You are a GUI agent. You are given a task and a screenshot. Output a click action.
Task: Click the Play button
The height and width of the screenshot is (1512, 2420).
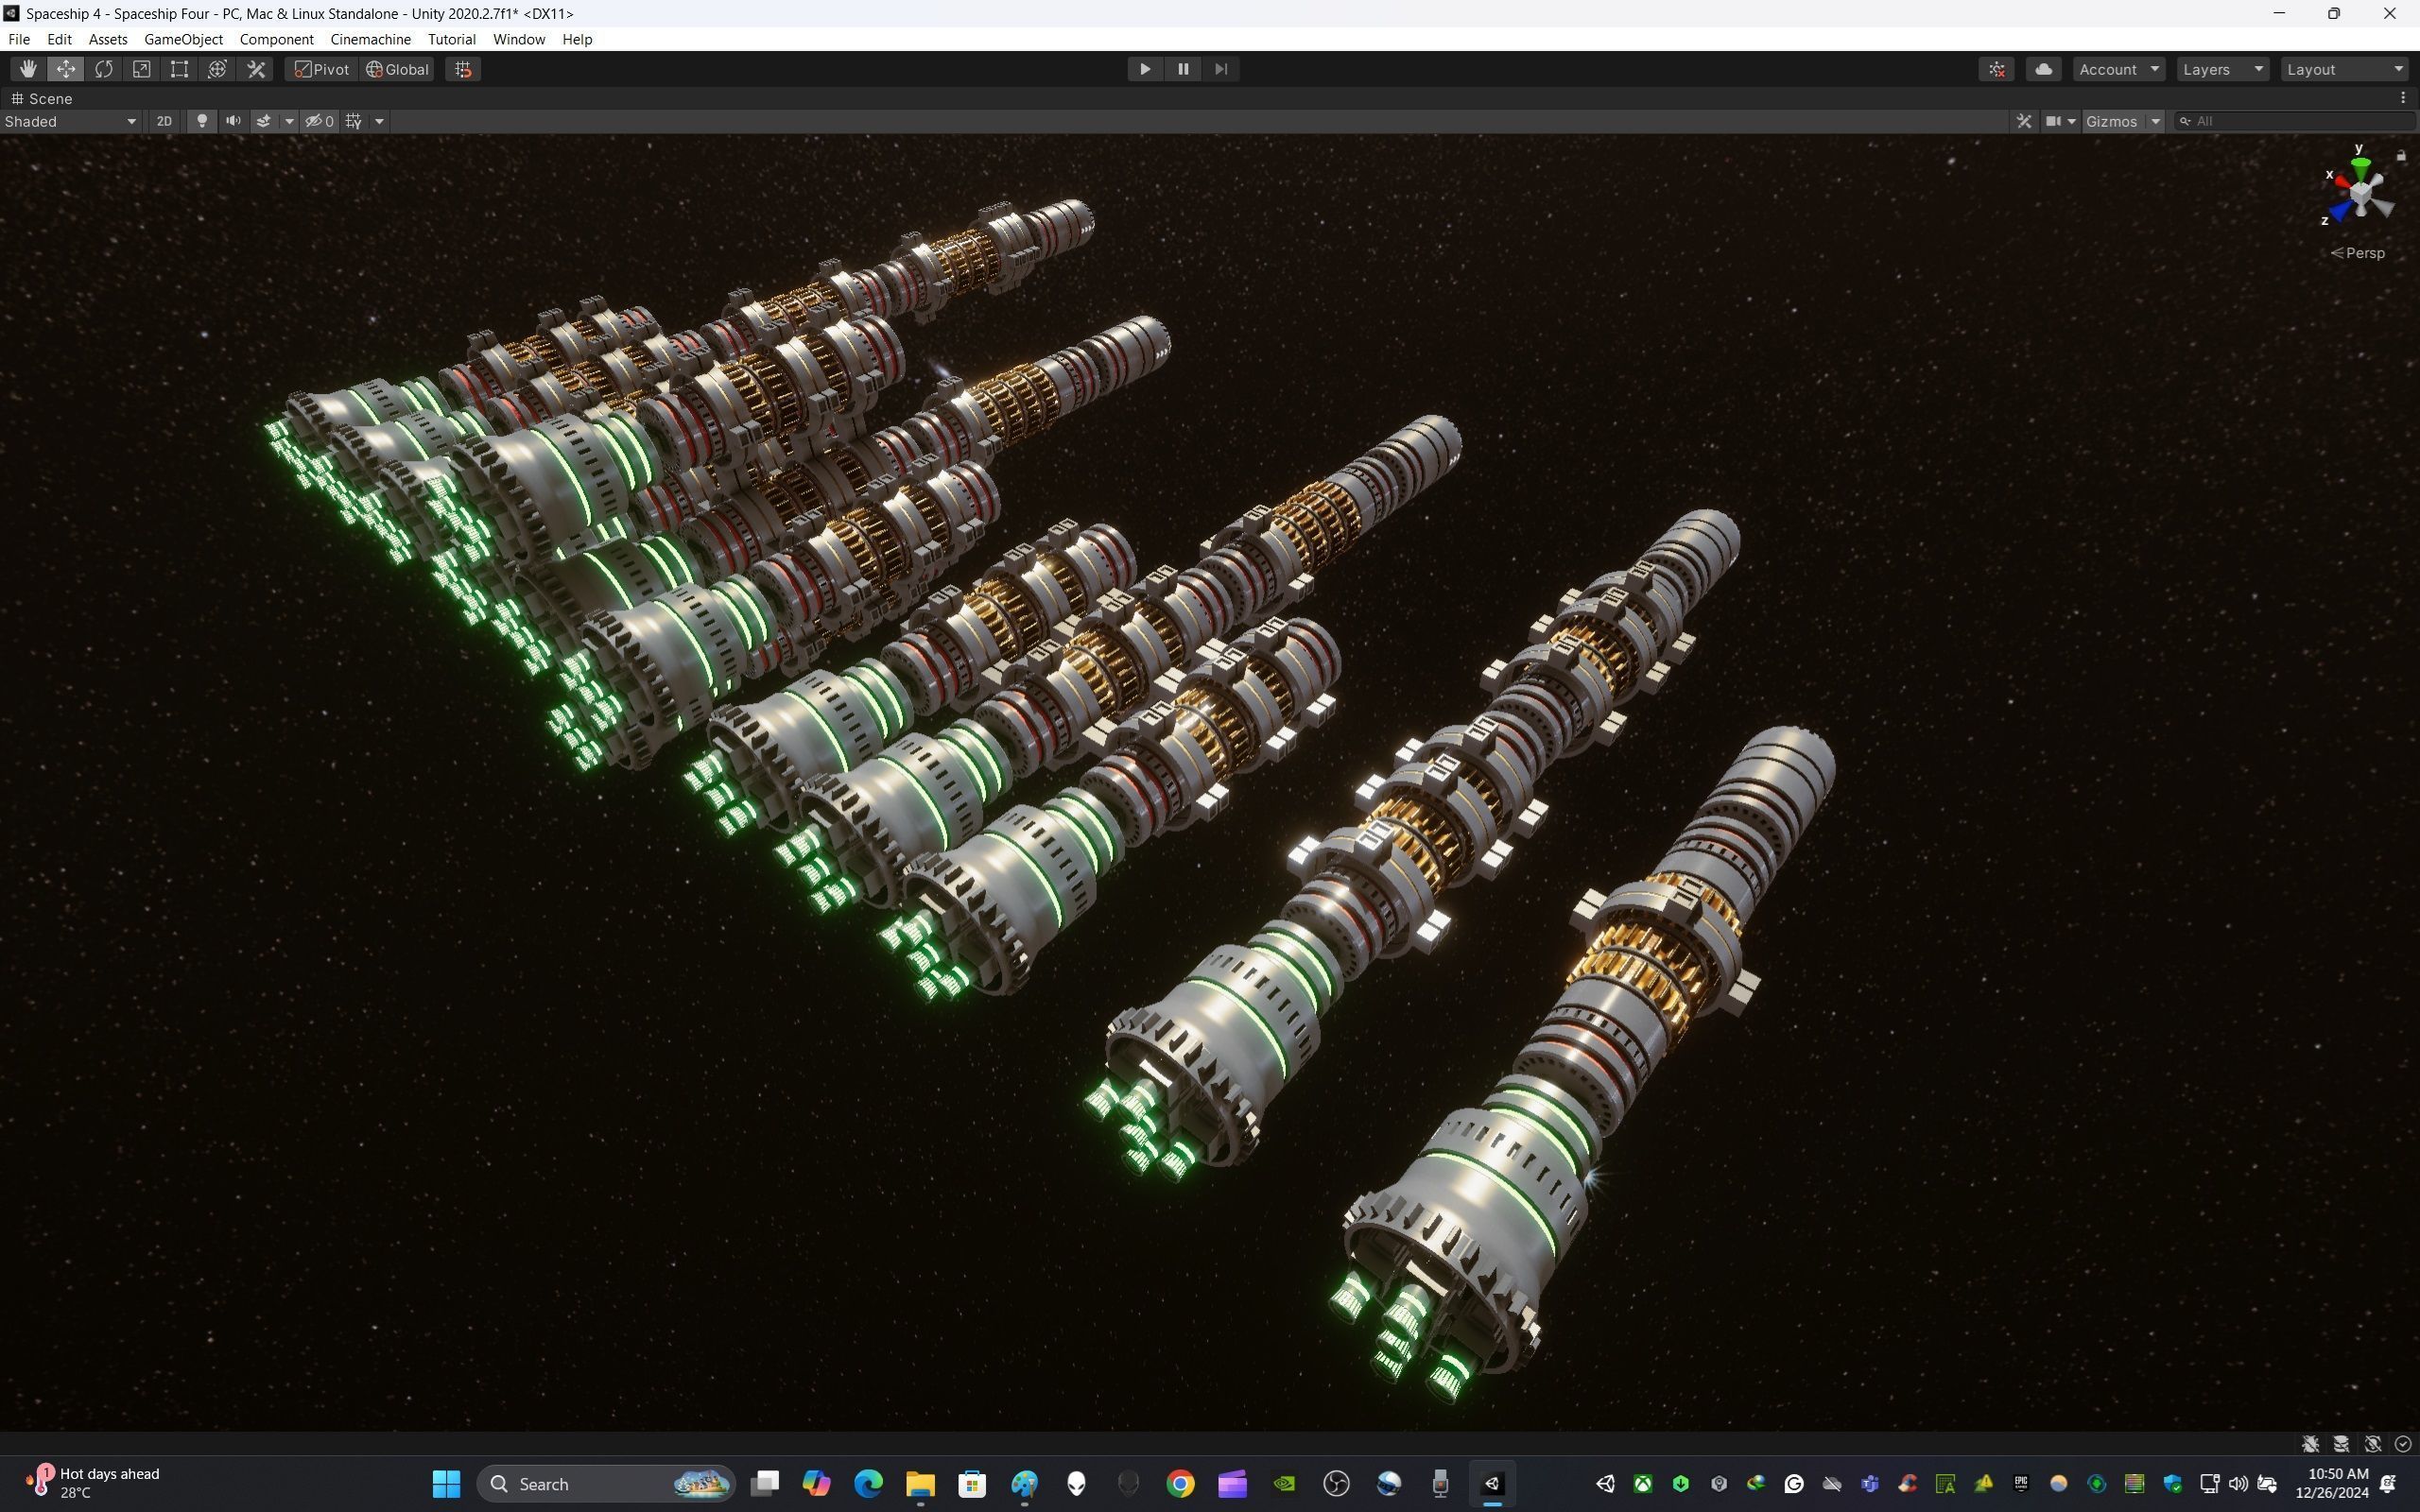pyautogui.click(x=1145, y=69)
